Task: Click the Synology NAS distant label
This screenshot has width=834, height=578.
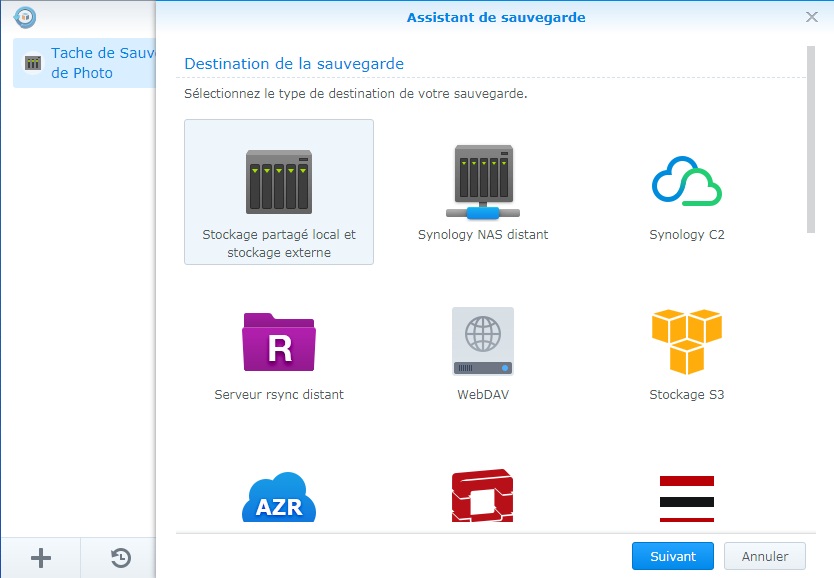Action: [483, 234]
